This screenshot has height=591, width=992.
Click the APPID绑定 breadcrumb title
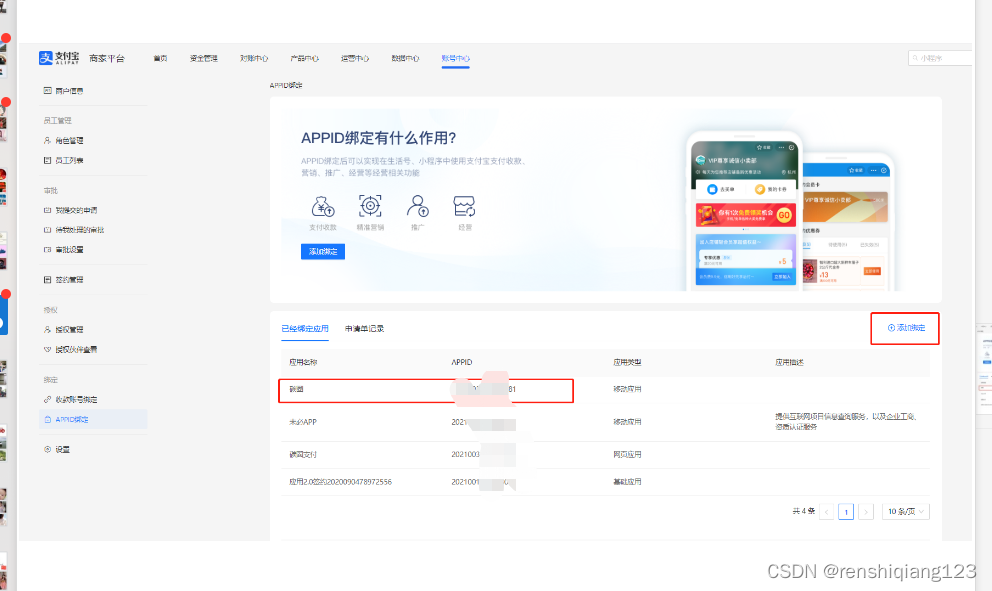pyautogui.click(x=286, y=85)
